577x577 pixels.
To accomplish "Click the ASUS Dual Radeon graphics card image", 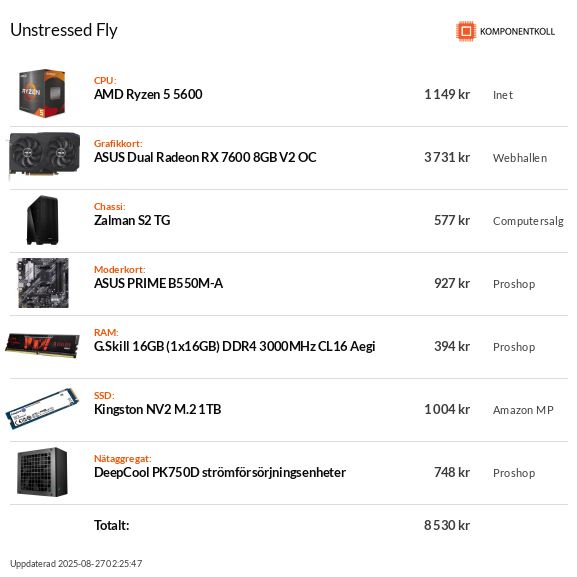I will 44,155.
